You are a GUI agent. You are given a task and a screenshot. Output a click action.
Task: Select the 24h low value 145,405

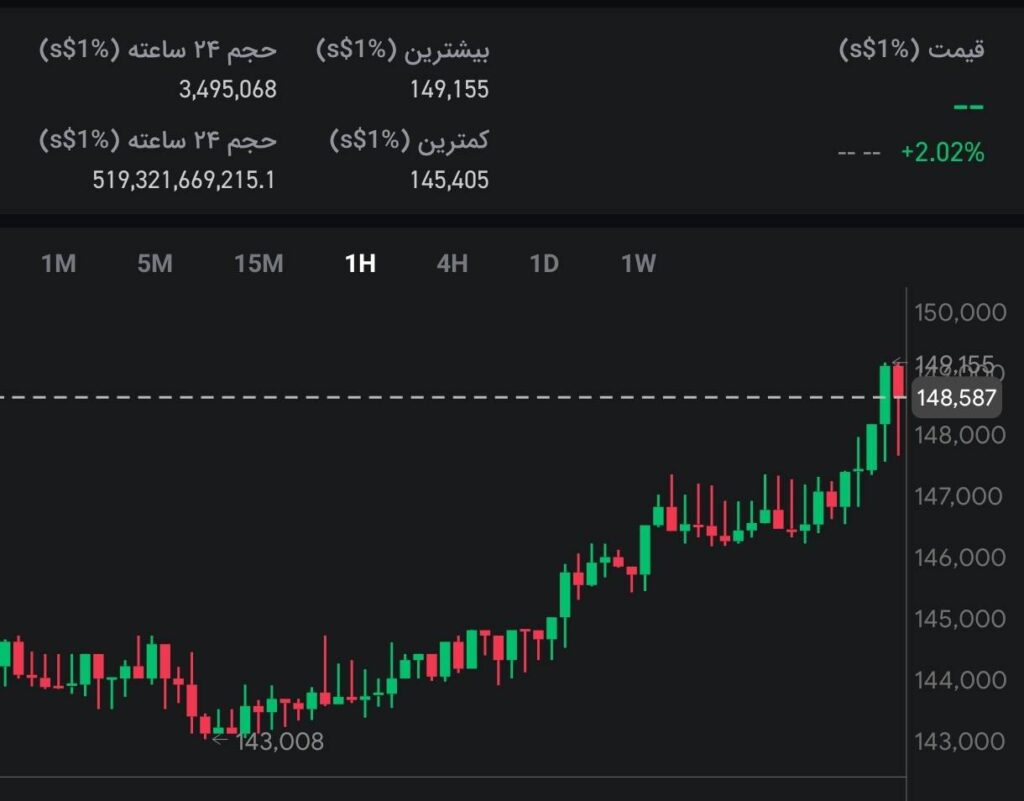pos(450,180)
